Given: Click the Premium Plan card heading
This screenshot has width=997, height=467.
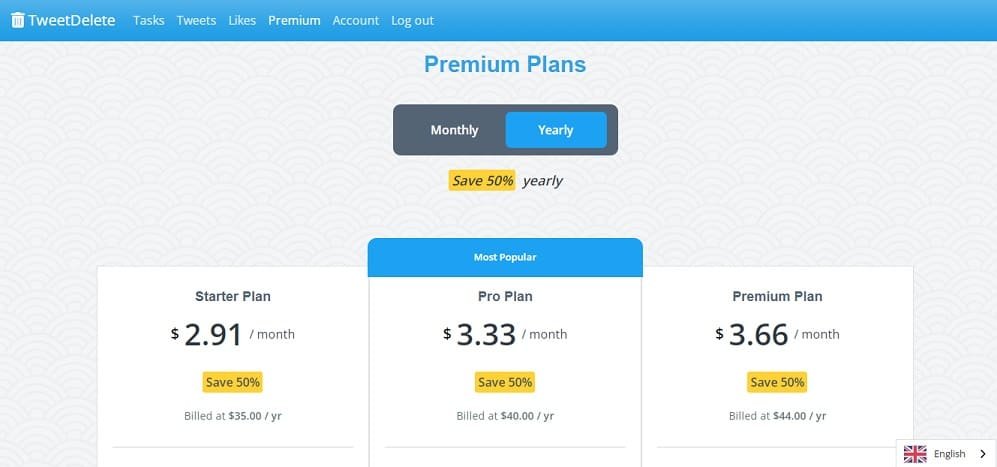Looking at the screenshot, I should point(777,296).
